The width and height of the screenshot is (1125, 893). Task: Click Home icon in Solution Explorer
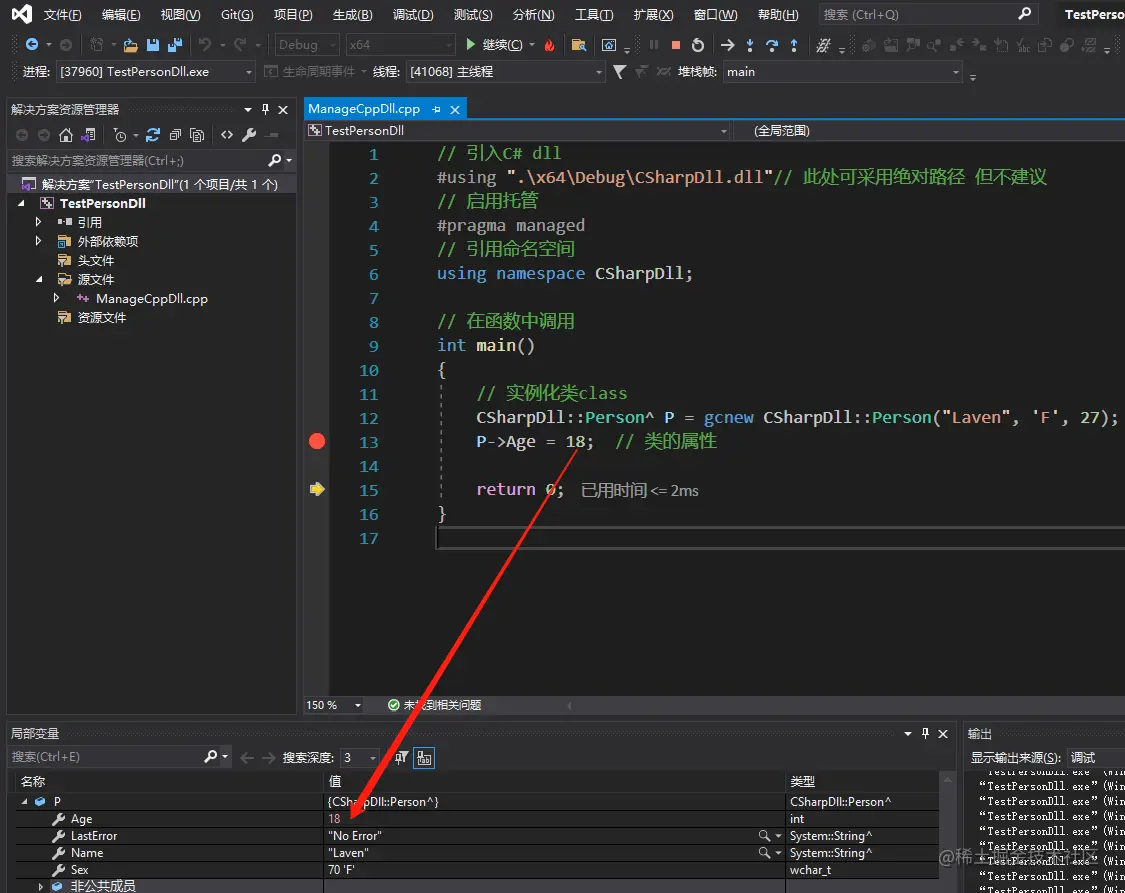click(x=66, y=135)
